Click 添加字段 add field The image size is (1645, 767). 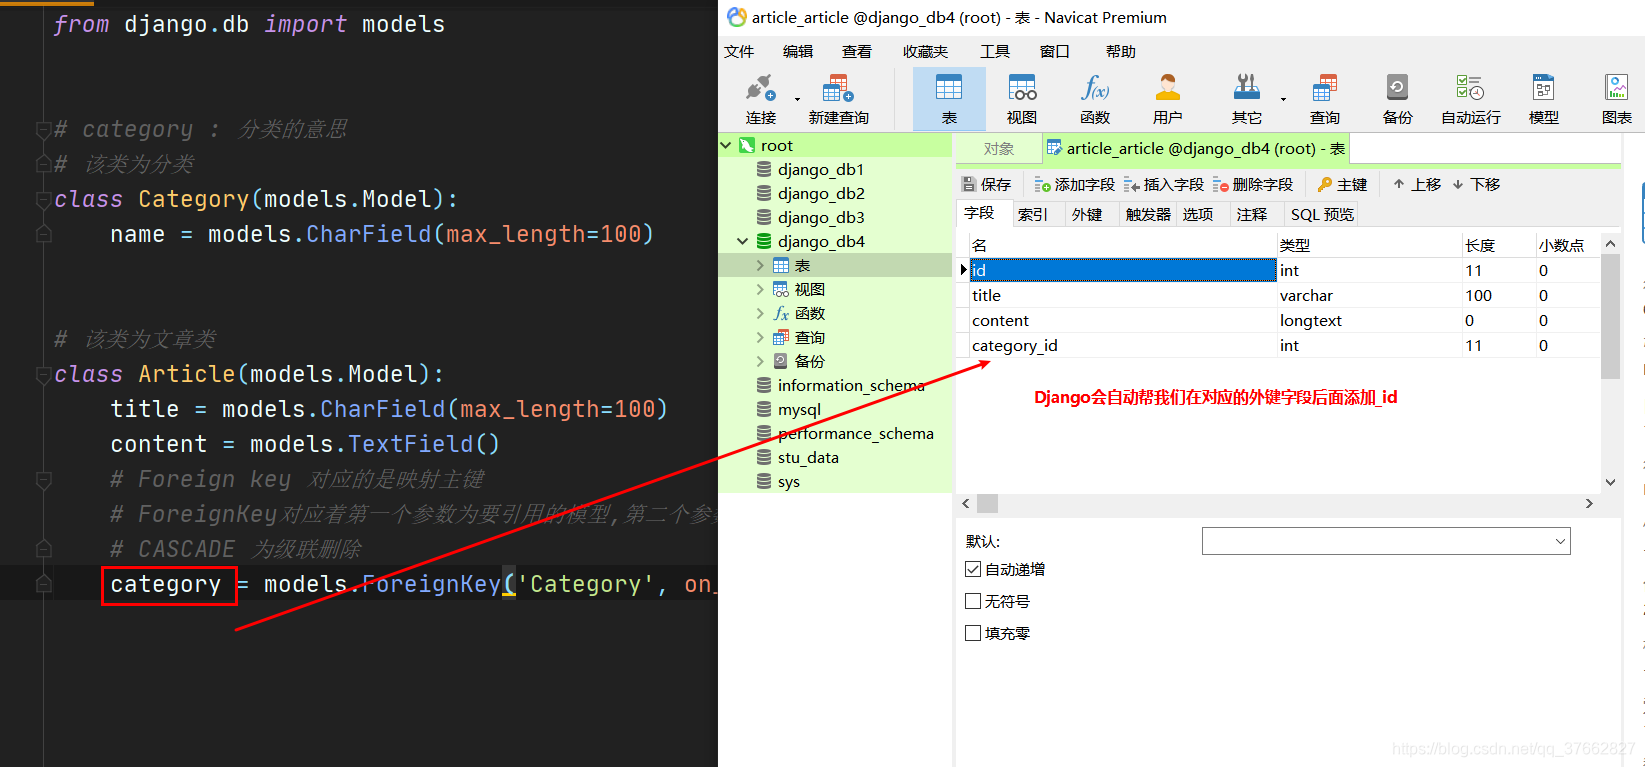click(1074, 185)
